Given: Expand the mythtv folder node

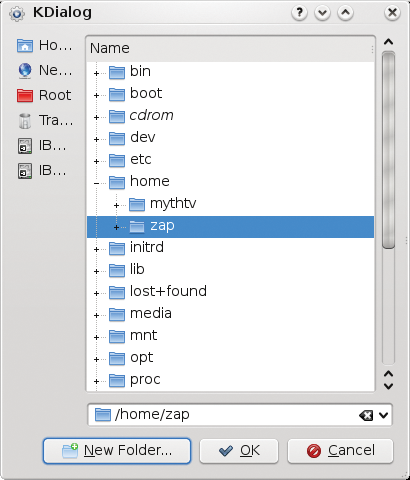Looking at the screenshot, I should point(116,205).
